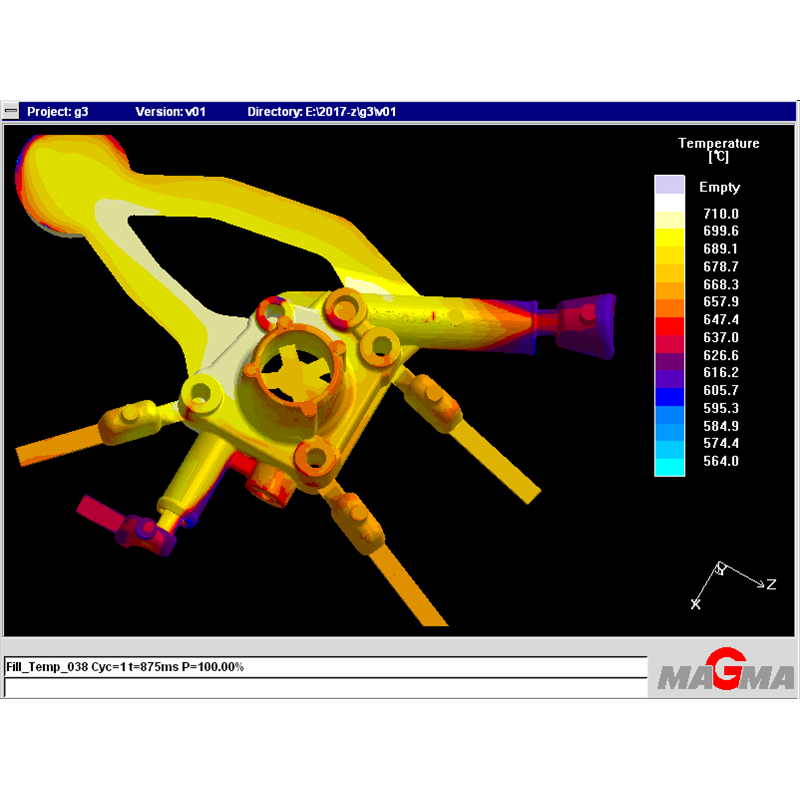Select the 647.4 temperature value
The height and width of the screenshot is (800, 800).
point(720,320)
